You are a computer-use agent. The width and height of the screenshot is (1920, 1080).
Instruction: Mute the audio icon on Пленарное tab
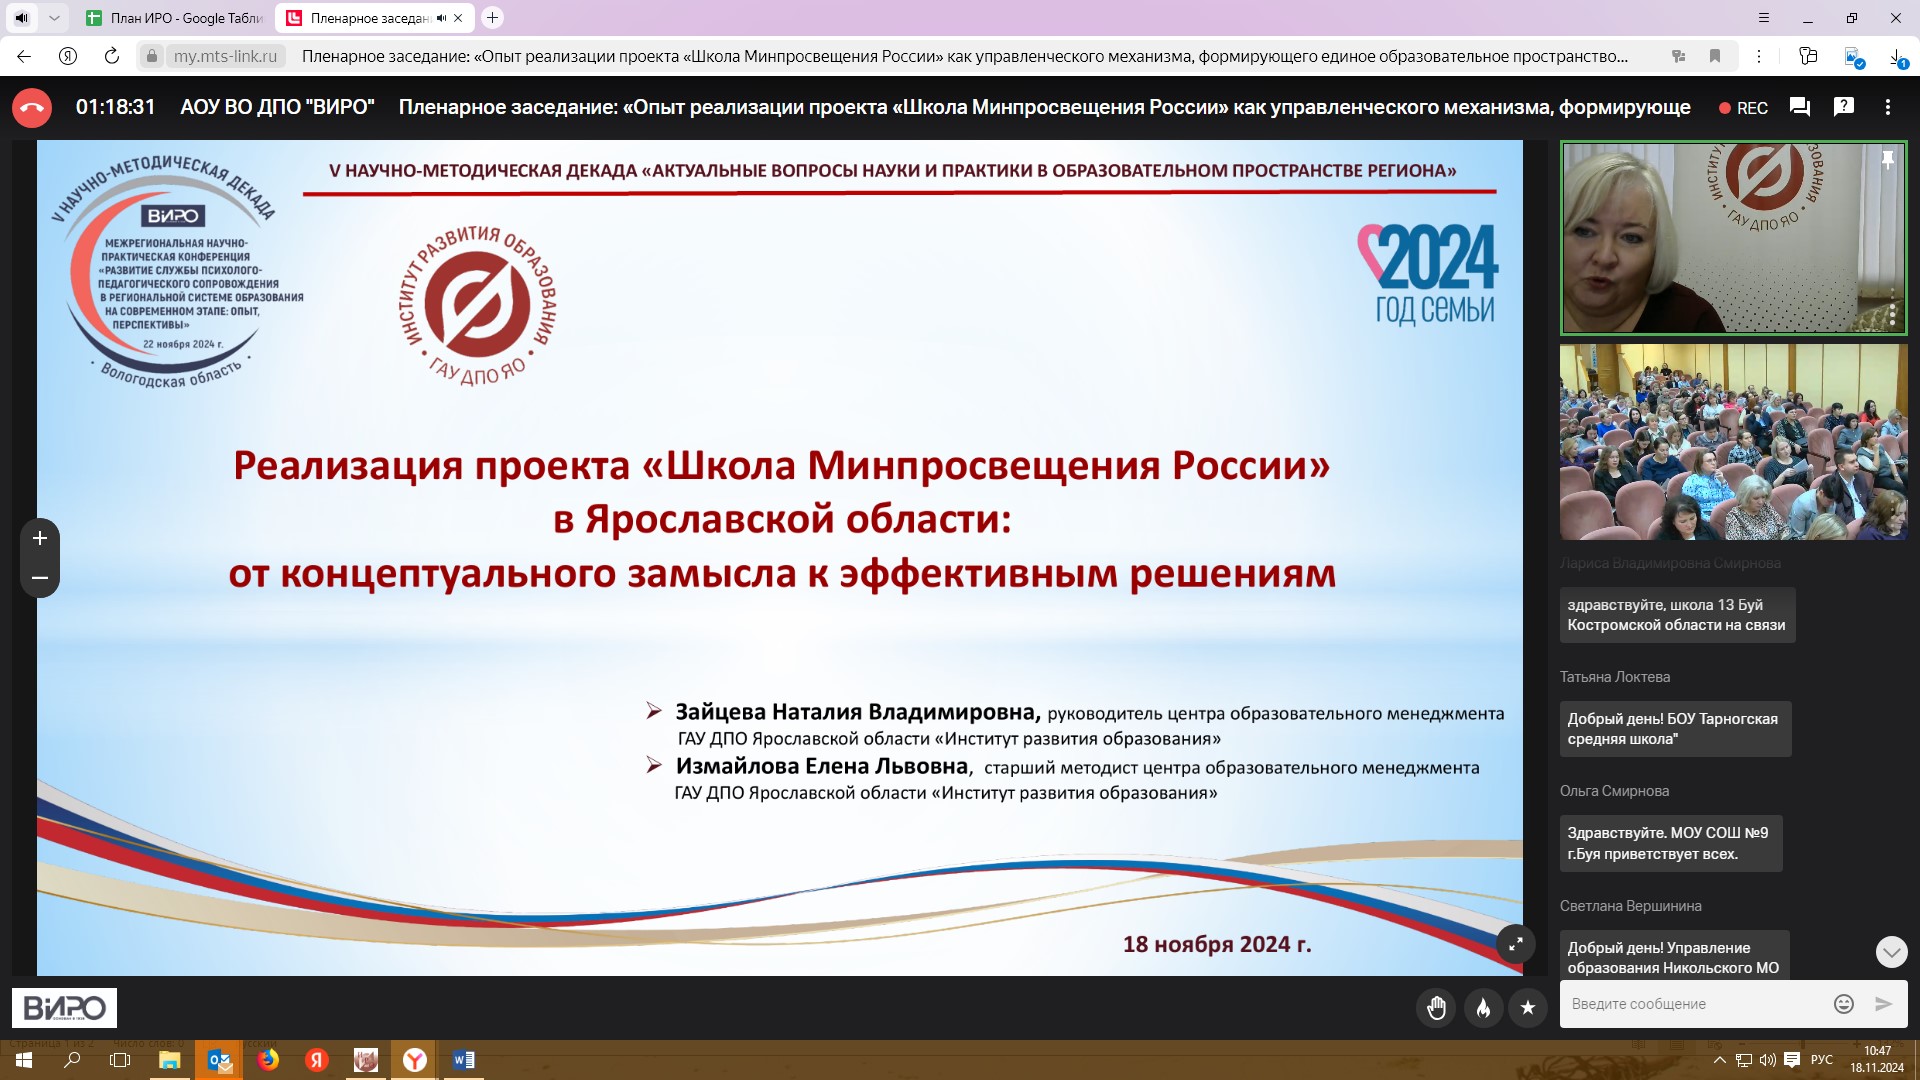pos(441,18)
